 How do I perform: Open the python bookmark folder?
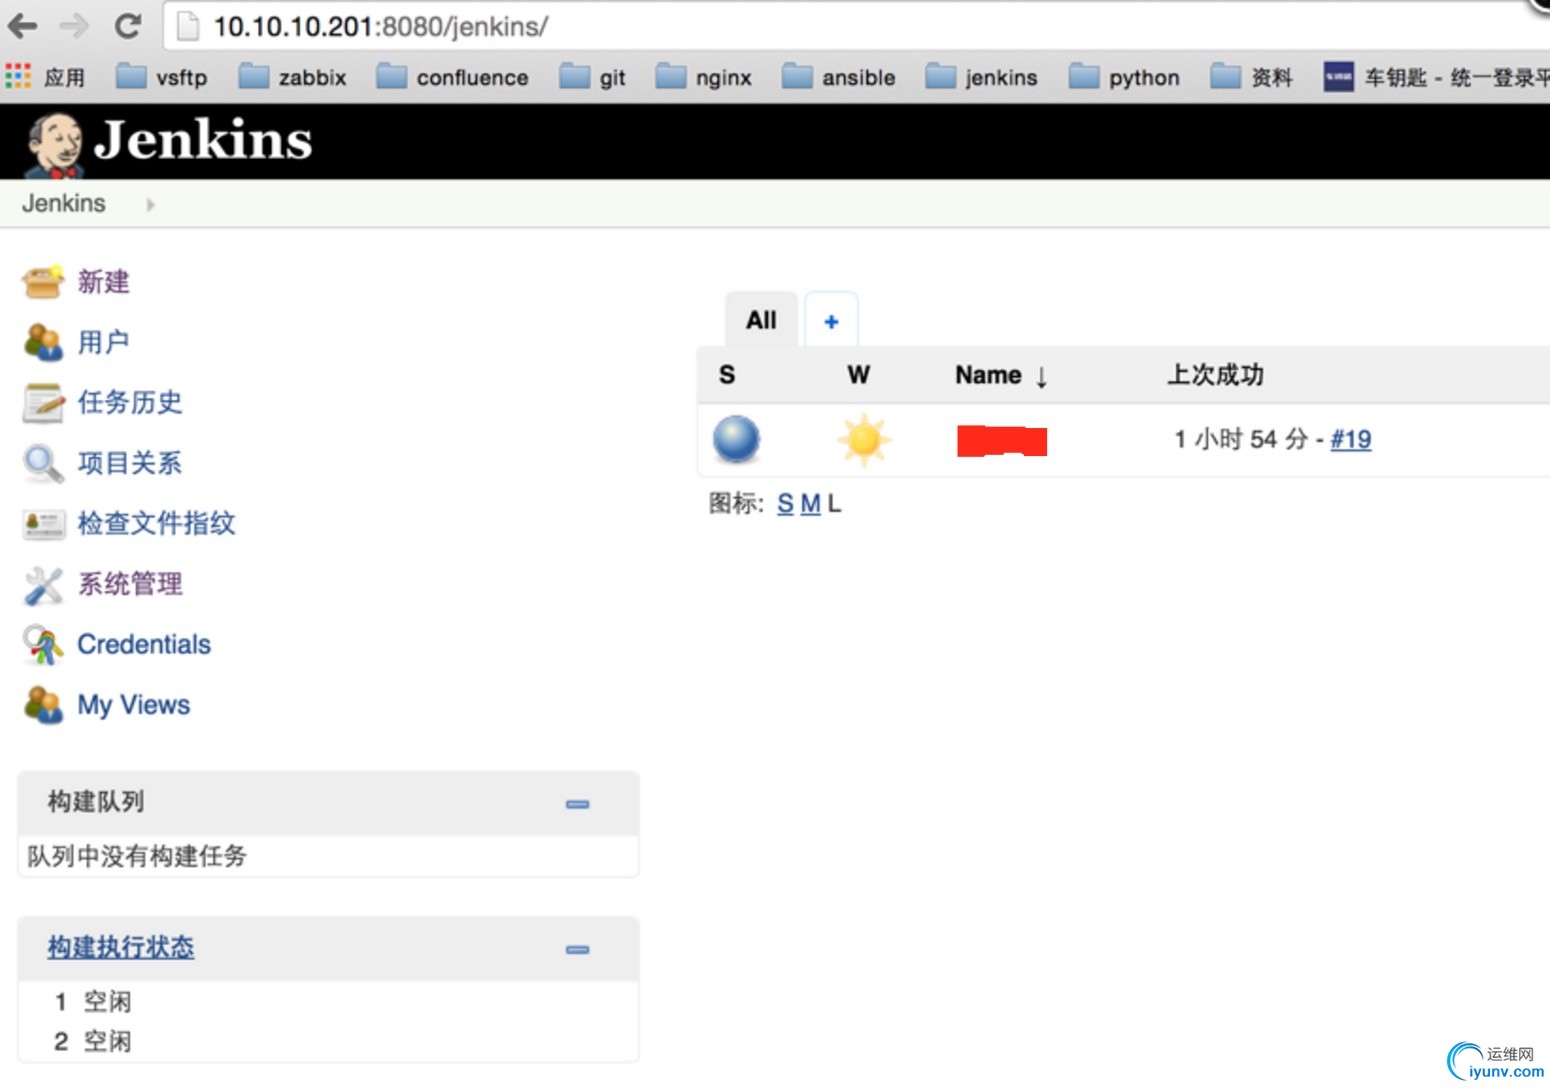point(1124,77)
